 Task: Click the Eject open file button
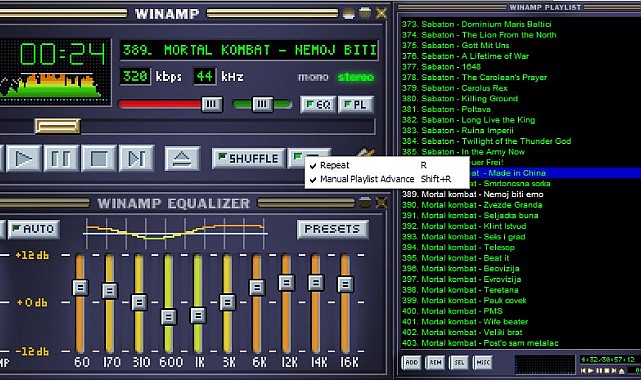click(x=182, y=158)
